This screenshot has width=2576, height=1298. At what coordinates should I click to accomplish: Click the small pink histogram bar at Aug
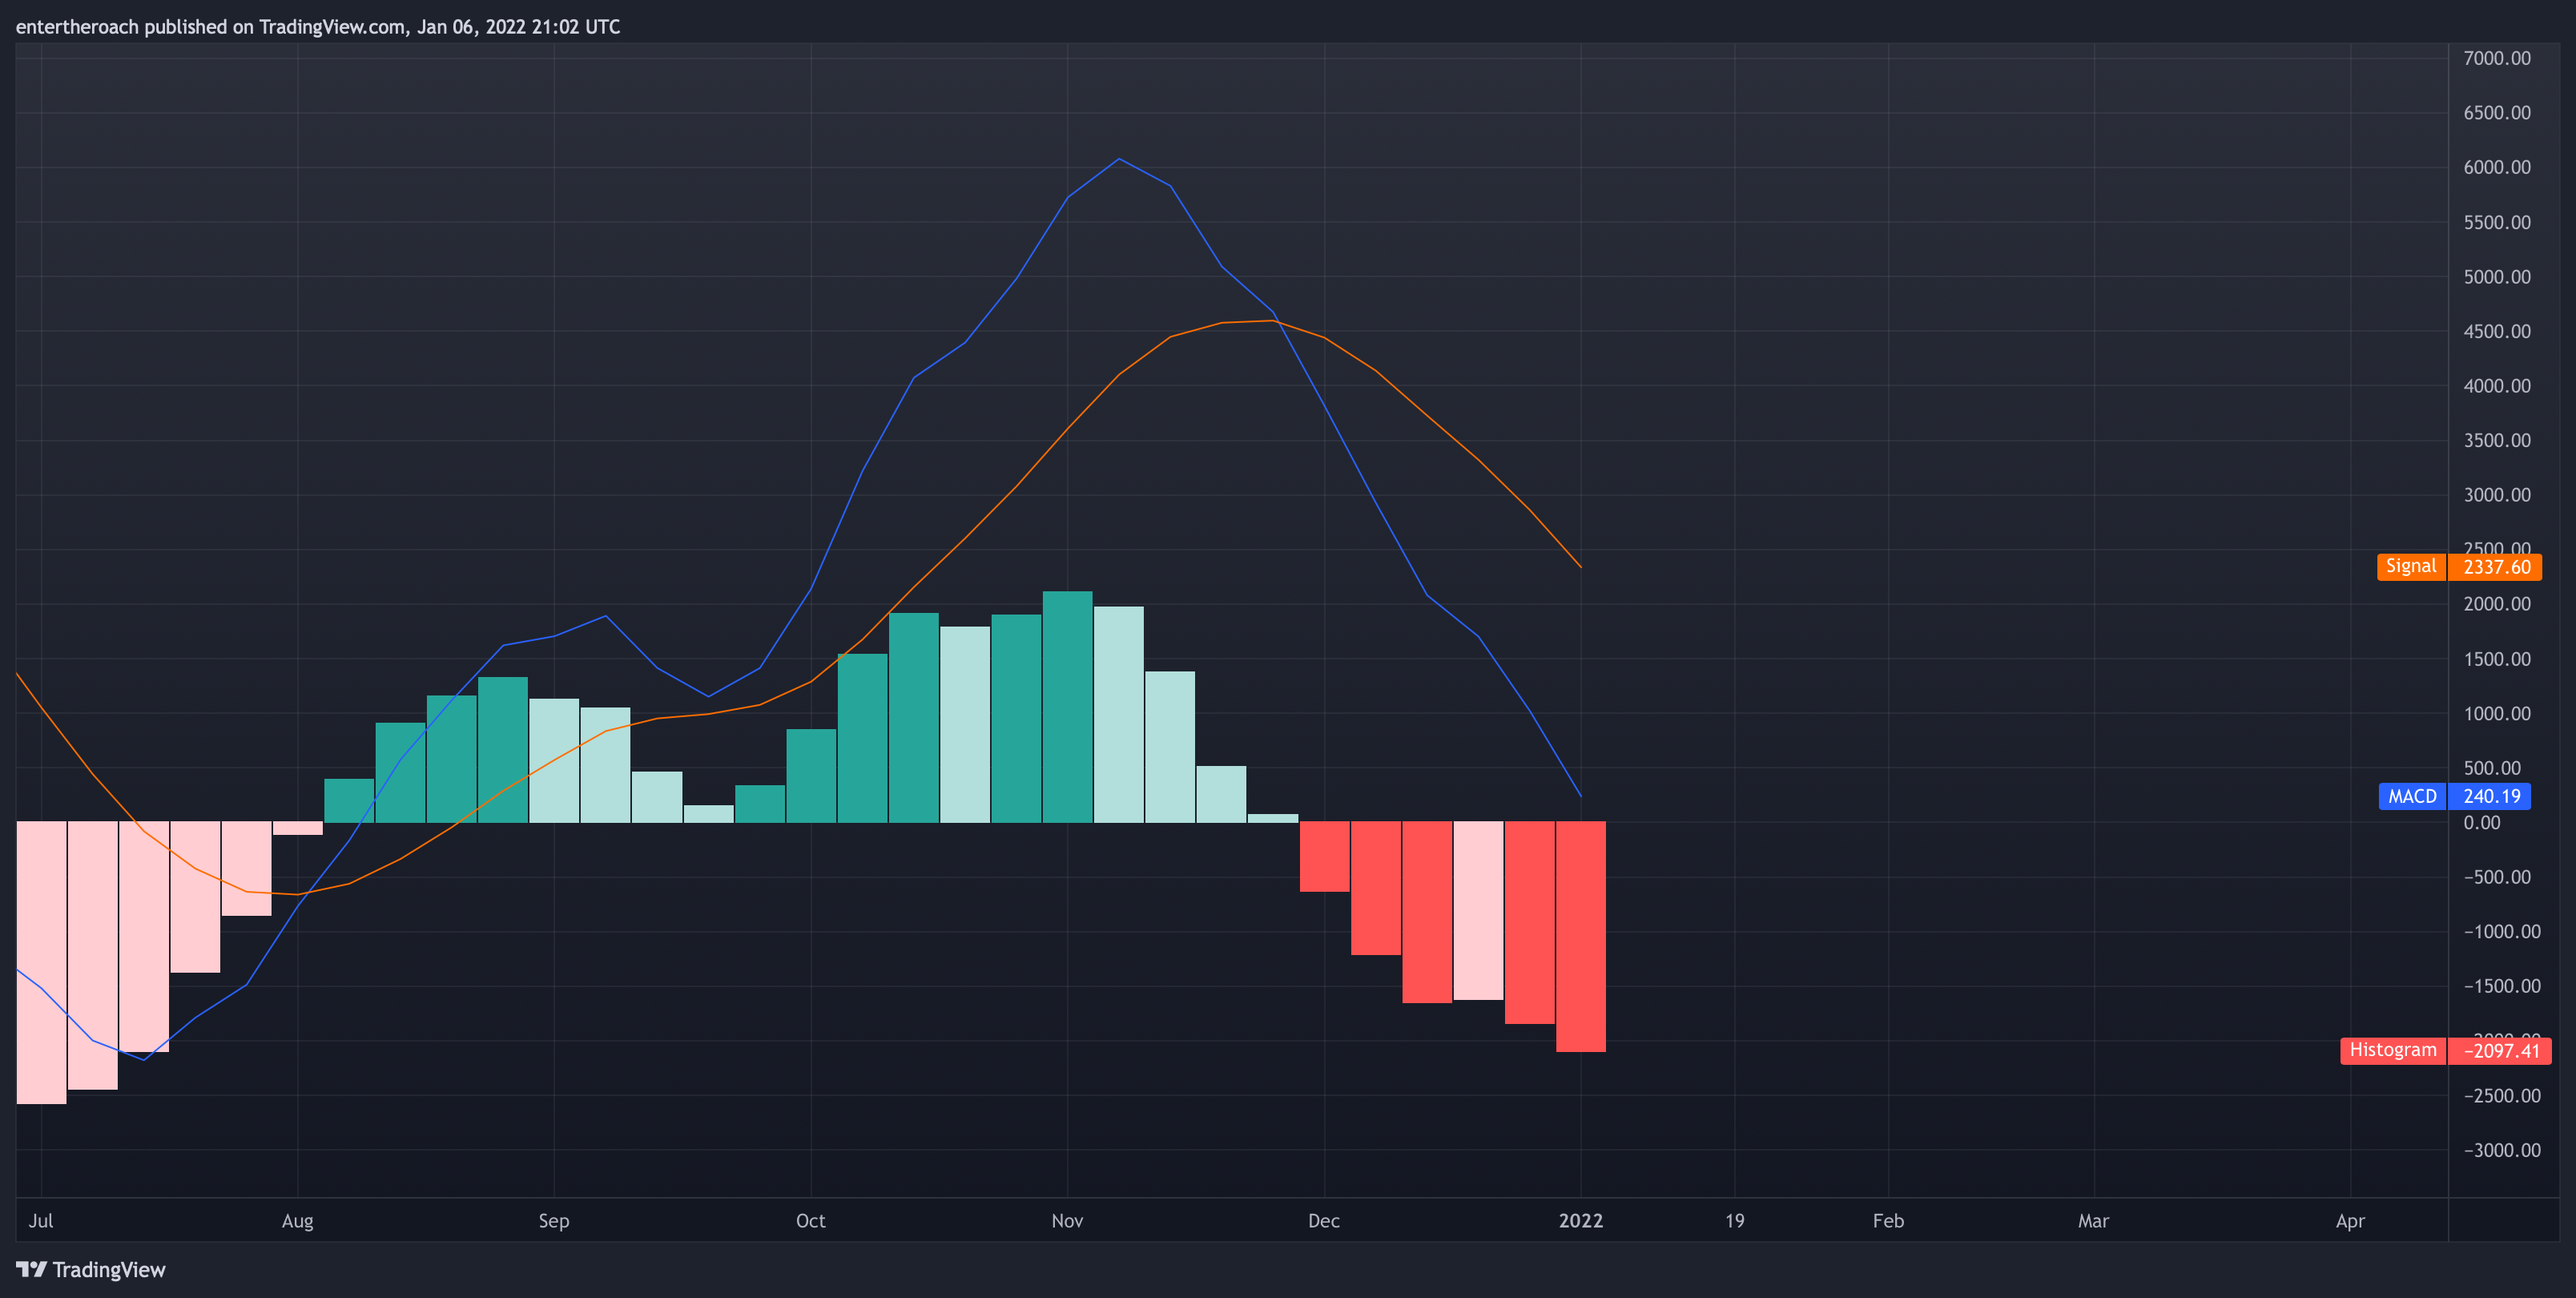point(298,828)
